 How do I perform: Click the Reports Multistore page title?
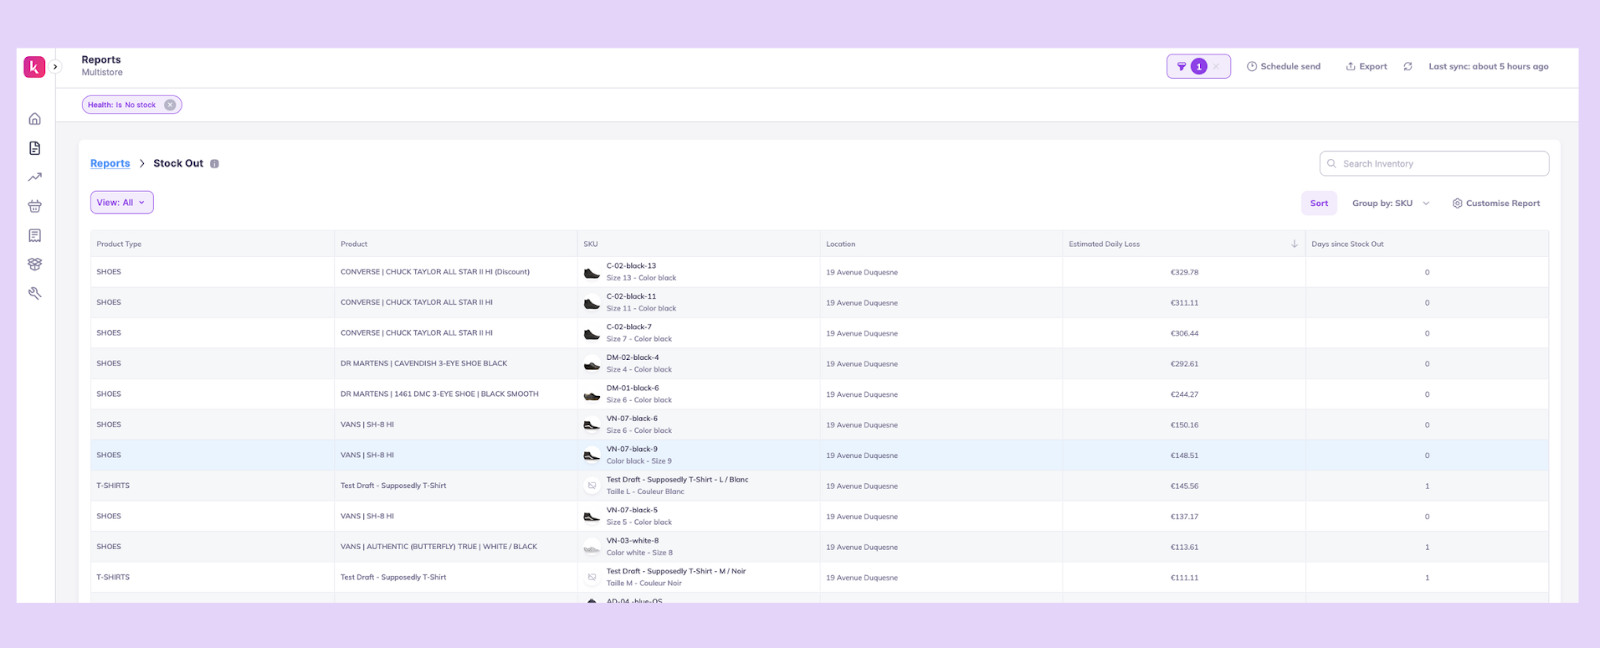coord(102,66)
